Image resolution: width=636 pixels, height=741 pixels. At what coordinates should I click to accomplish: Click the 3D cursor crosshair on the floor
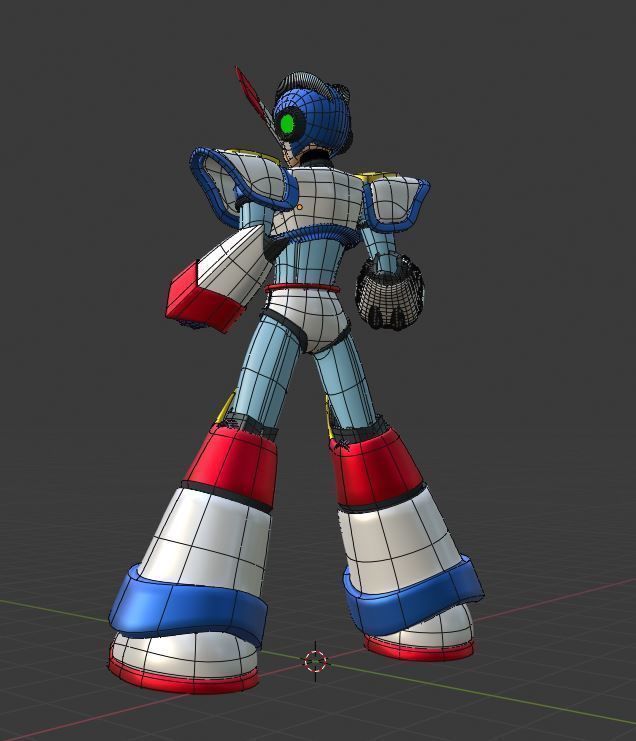[x=316, y=661]
